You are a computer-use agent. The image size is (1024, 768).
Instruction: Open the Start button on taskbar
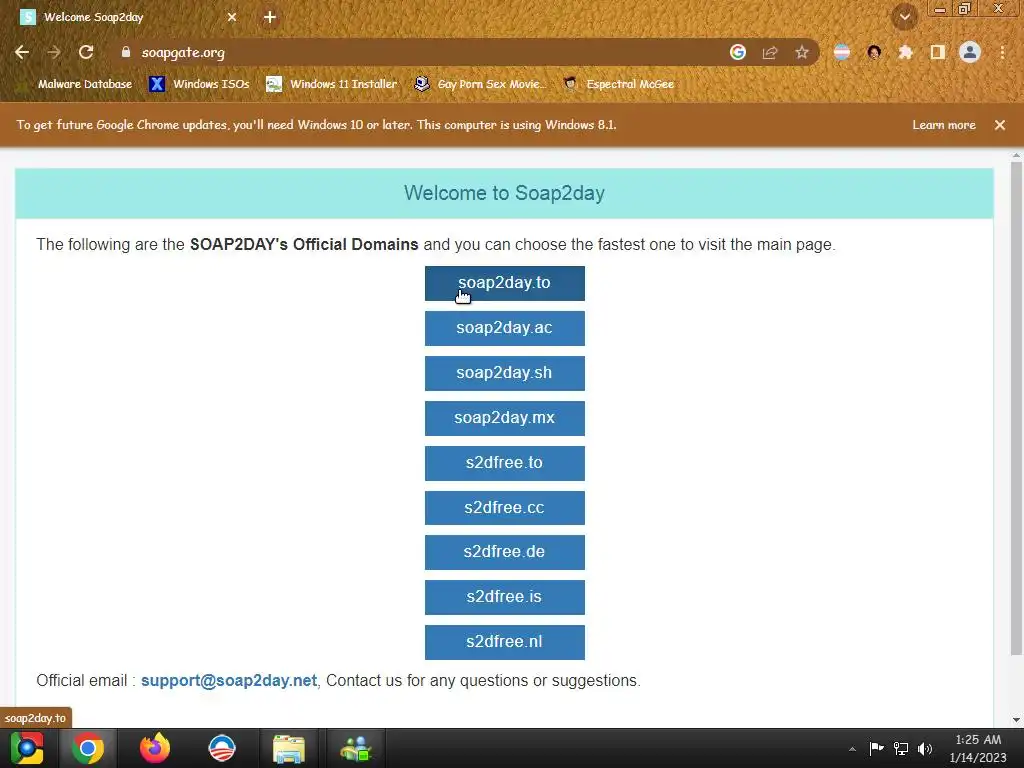click(x=27, y=748)
